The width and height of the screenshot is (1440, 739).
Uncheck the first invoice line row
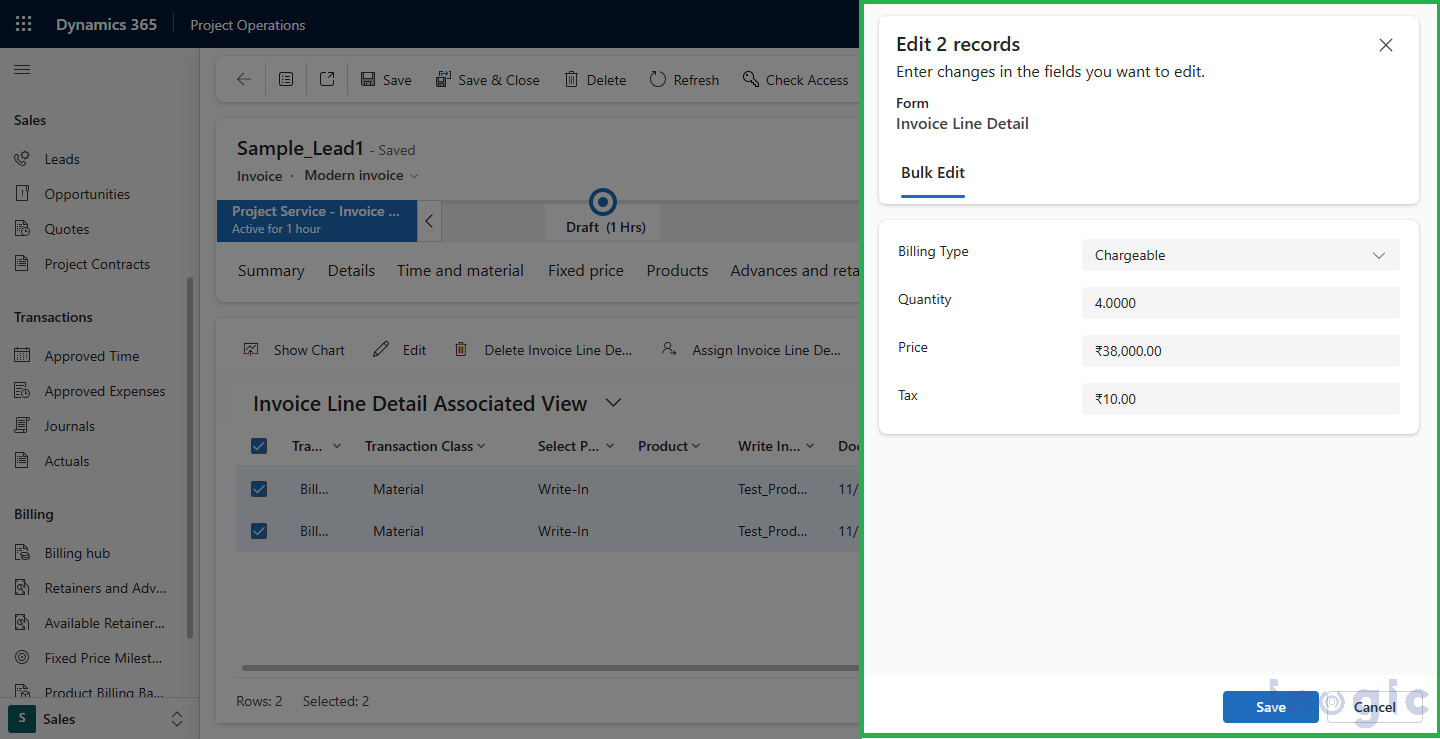coord(259,489)
